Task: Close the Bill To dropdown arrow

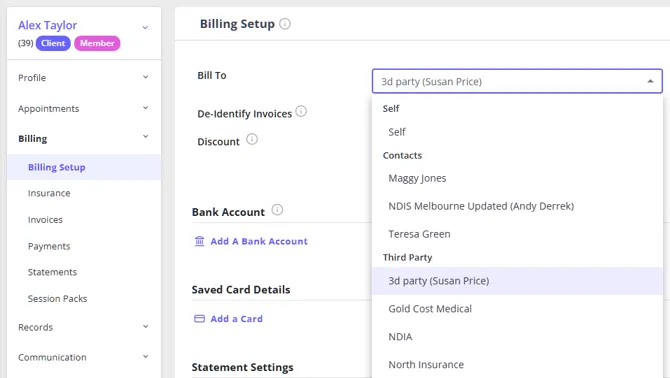Action: point(650,81)
